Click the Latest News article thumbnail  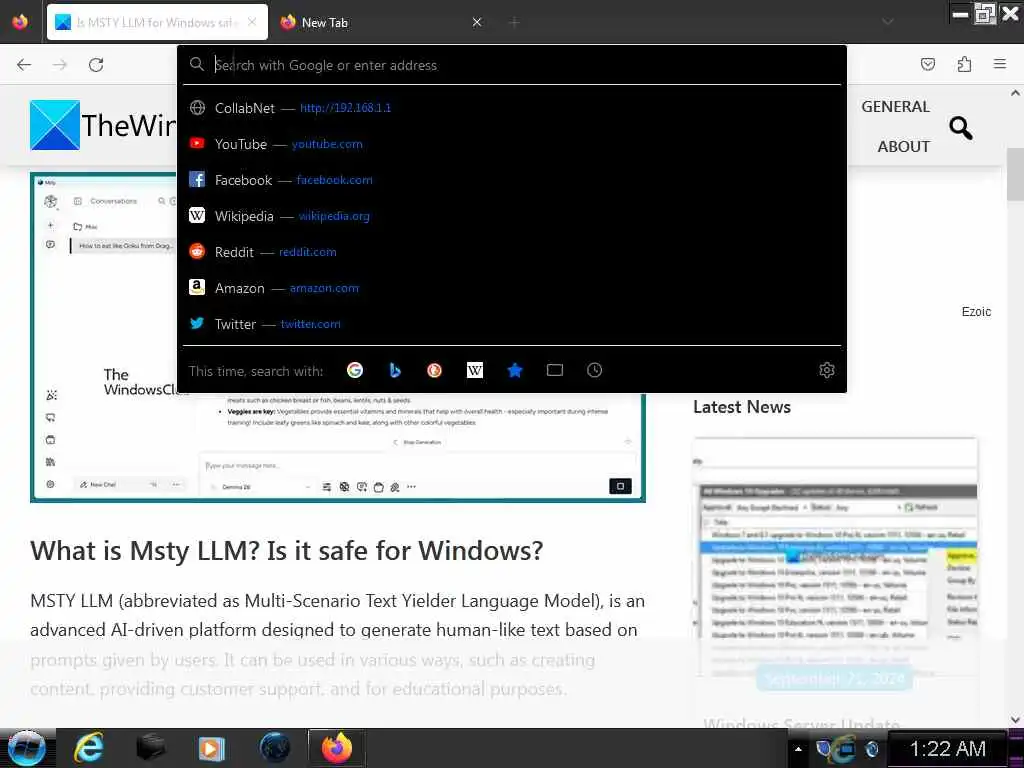(835, 558)
